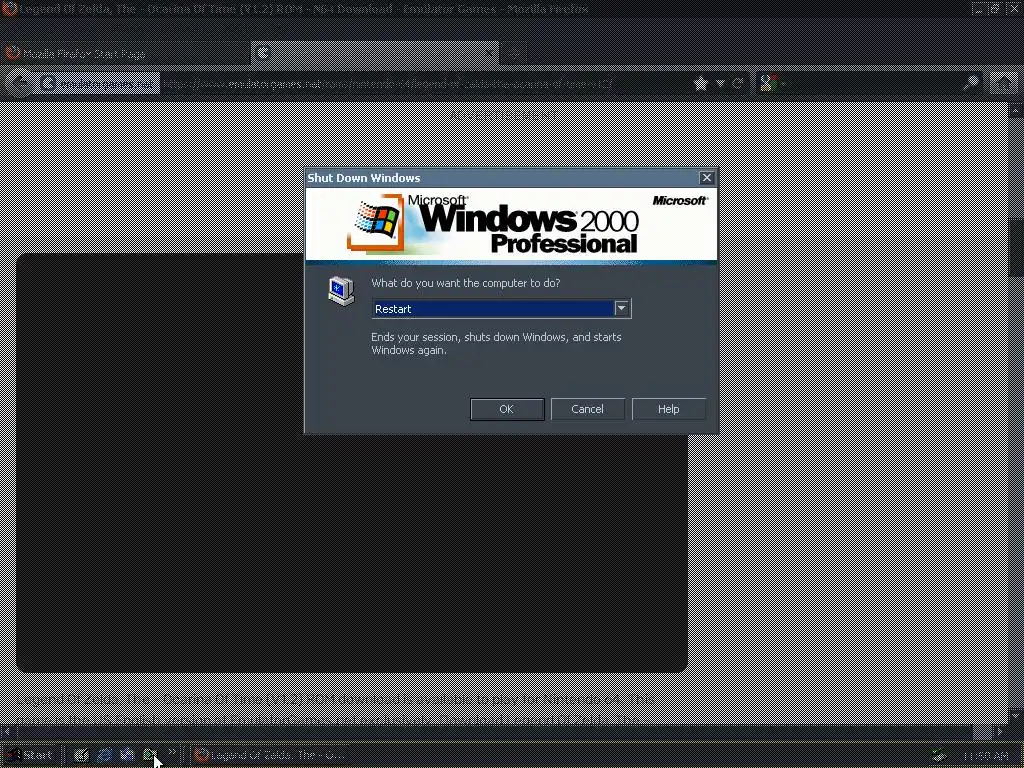Click the scroll up arrow in Firefox

coord(1016,111)
